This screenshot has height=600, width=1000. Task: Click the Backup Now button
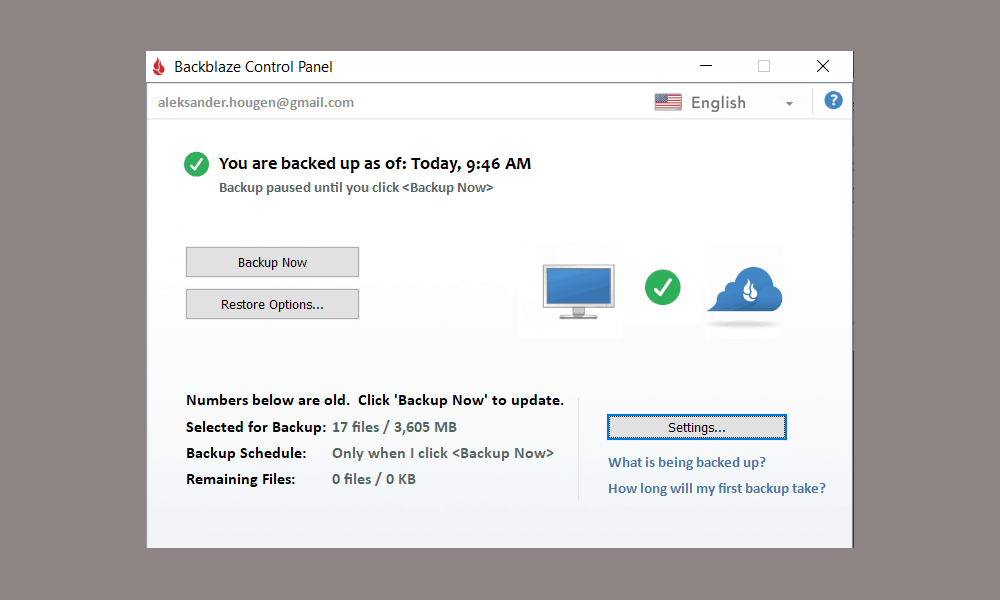[272, 262]
